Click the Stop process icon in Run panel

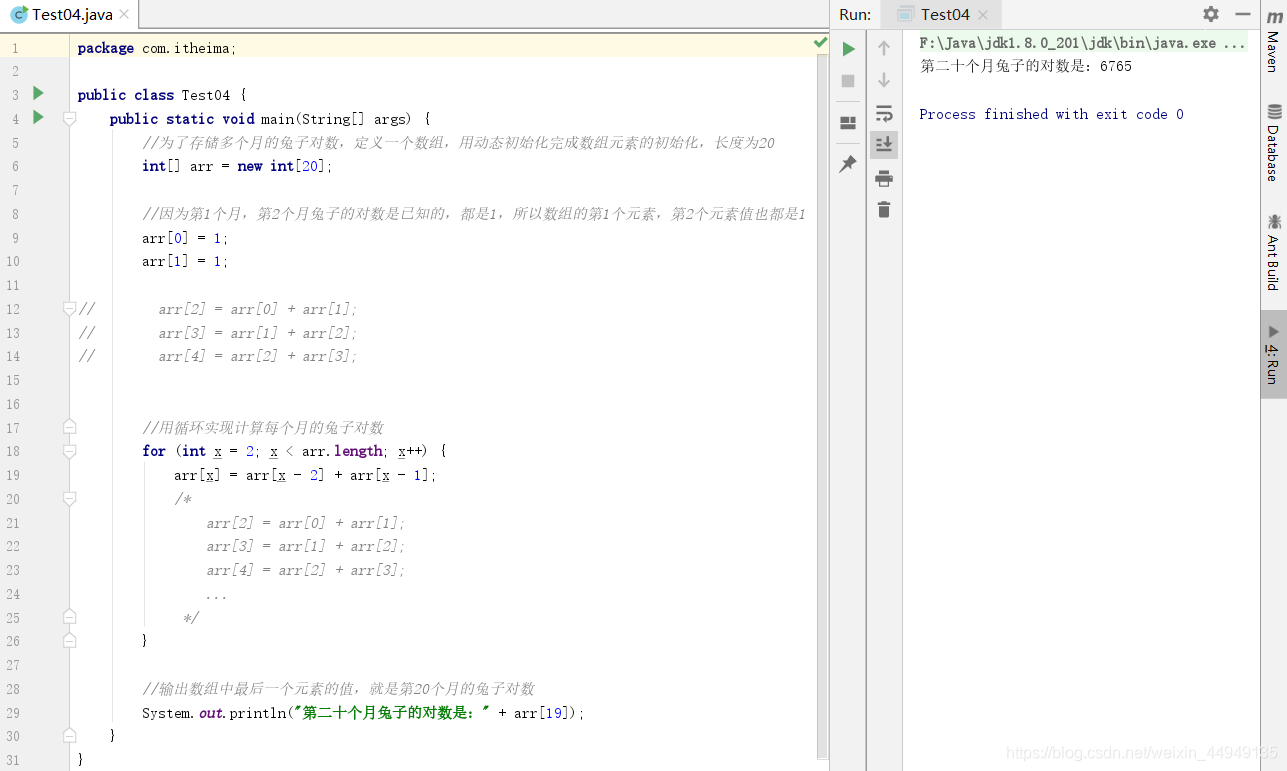coord(847,81)
